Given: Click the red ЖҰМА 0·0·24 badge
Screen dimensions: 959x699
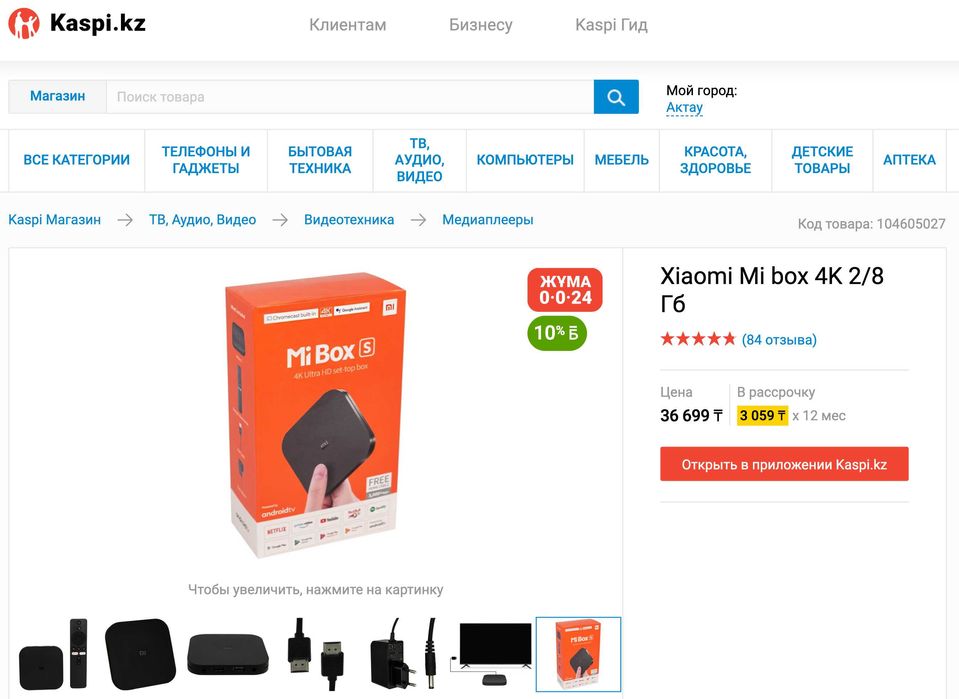Looking at the screenshot, I should (565, 290).
